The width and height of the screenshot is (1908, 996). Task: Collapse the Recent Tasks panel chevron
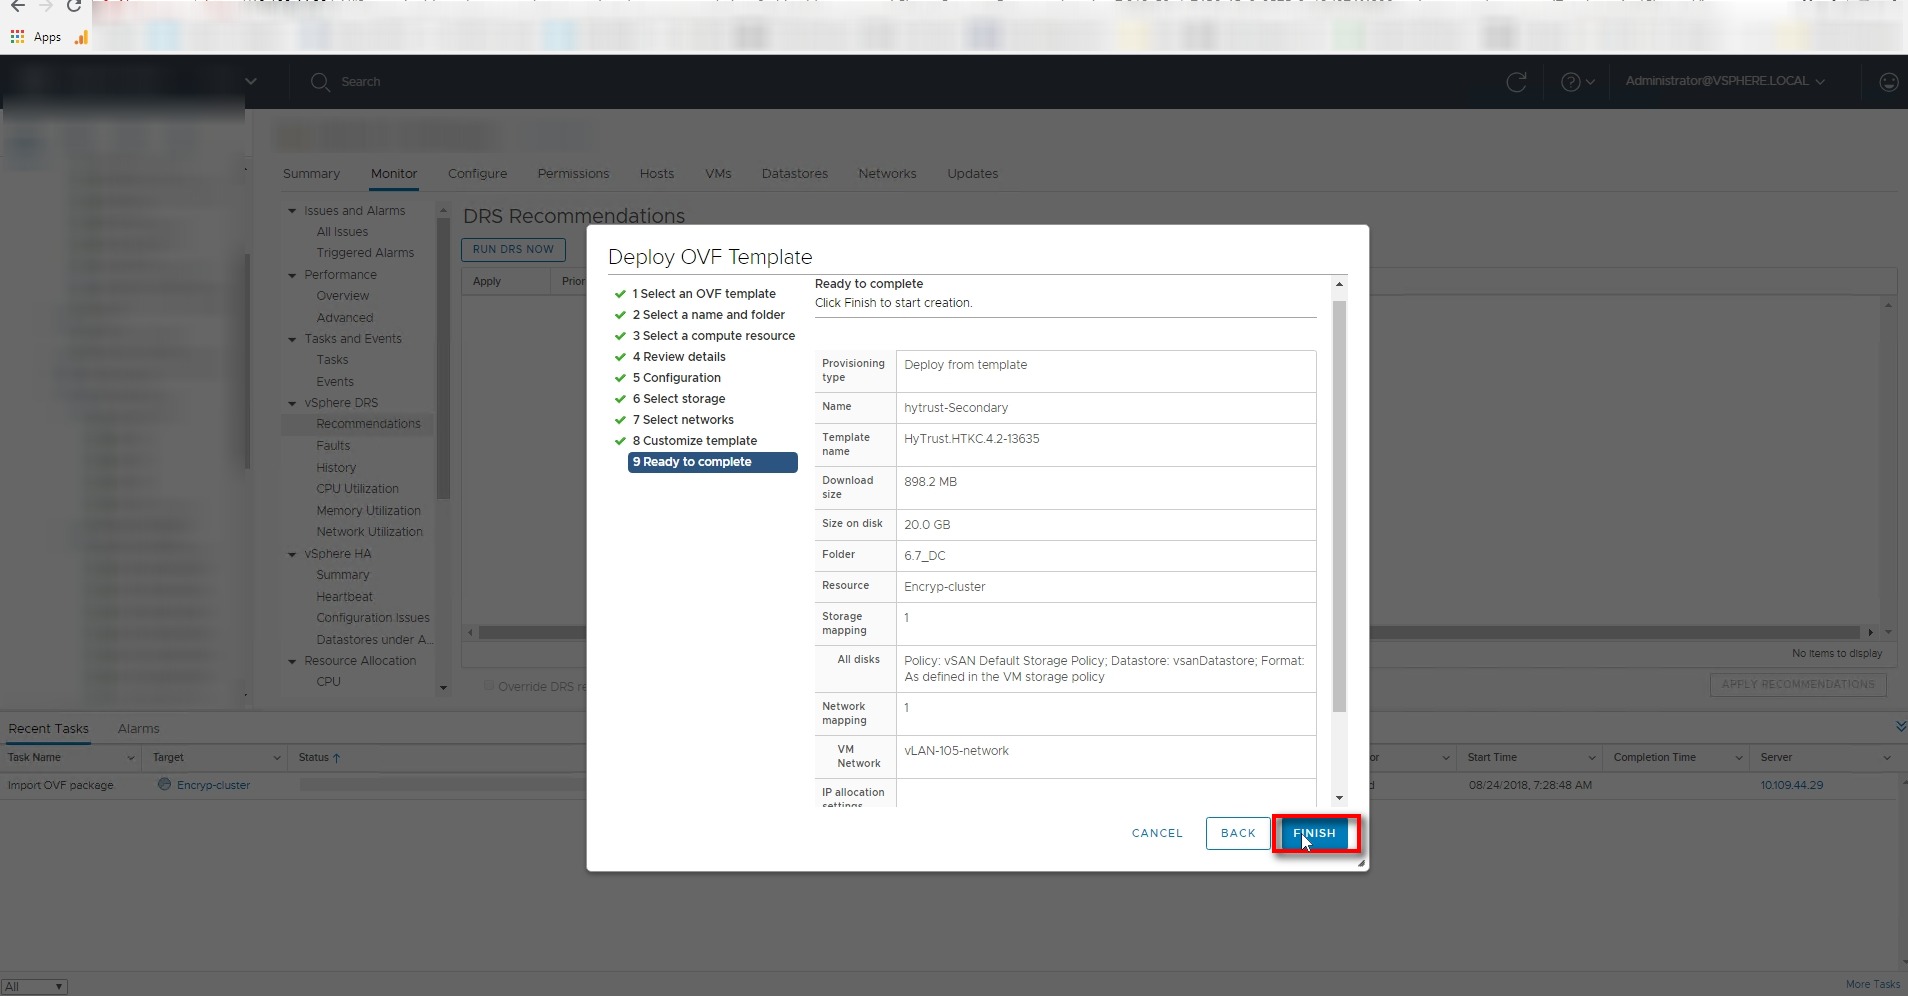point(1900,726)
